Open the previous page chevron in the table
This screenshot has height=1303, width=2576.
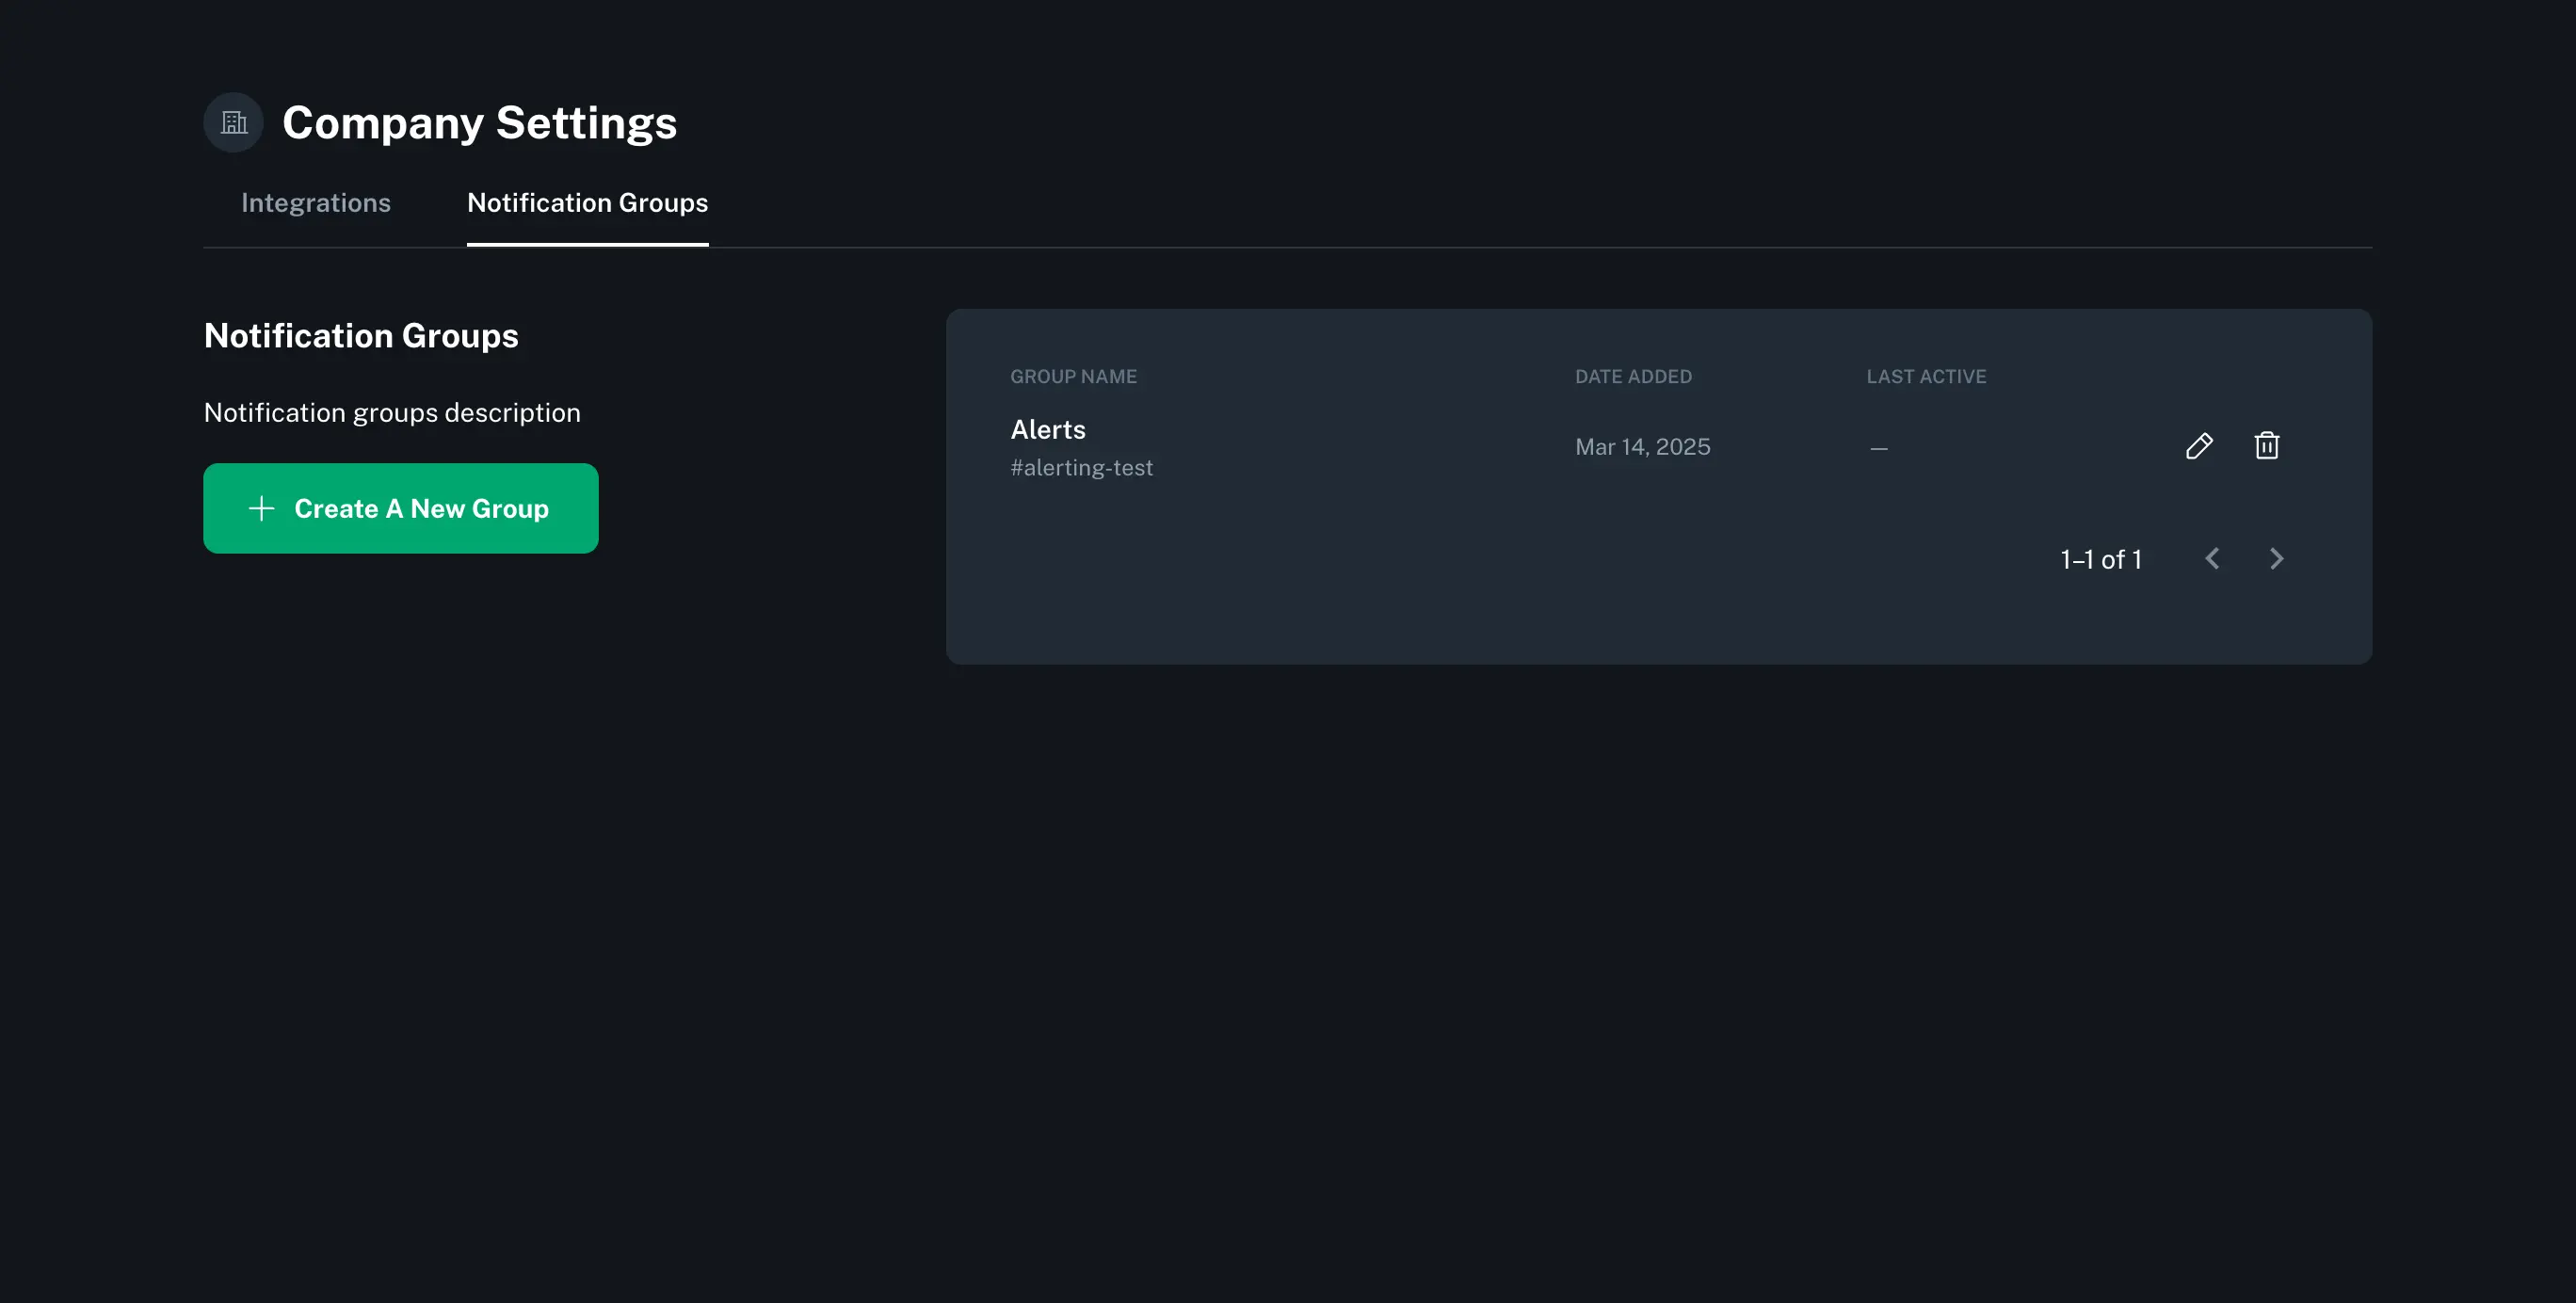2212,559
